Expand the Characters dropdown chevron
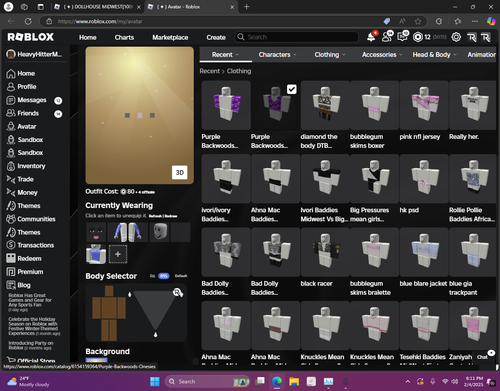This screenshot has width=500, height=391. coord(295,55)
